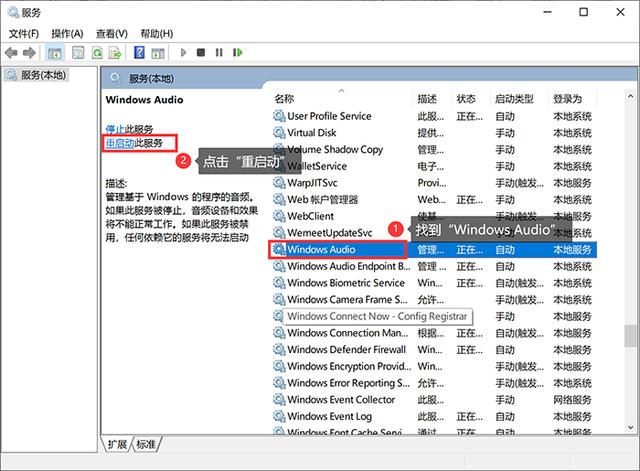Click the 停止 service link
Viewport: 640px width, 471px height.
pyautogui.click(x=115, y=129)
